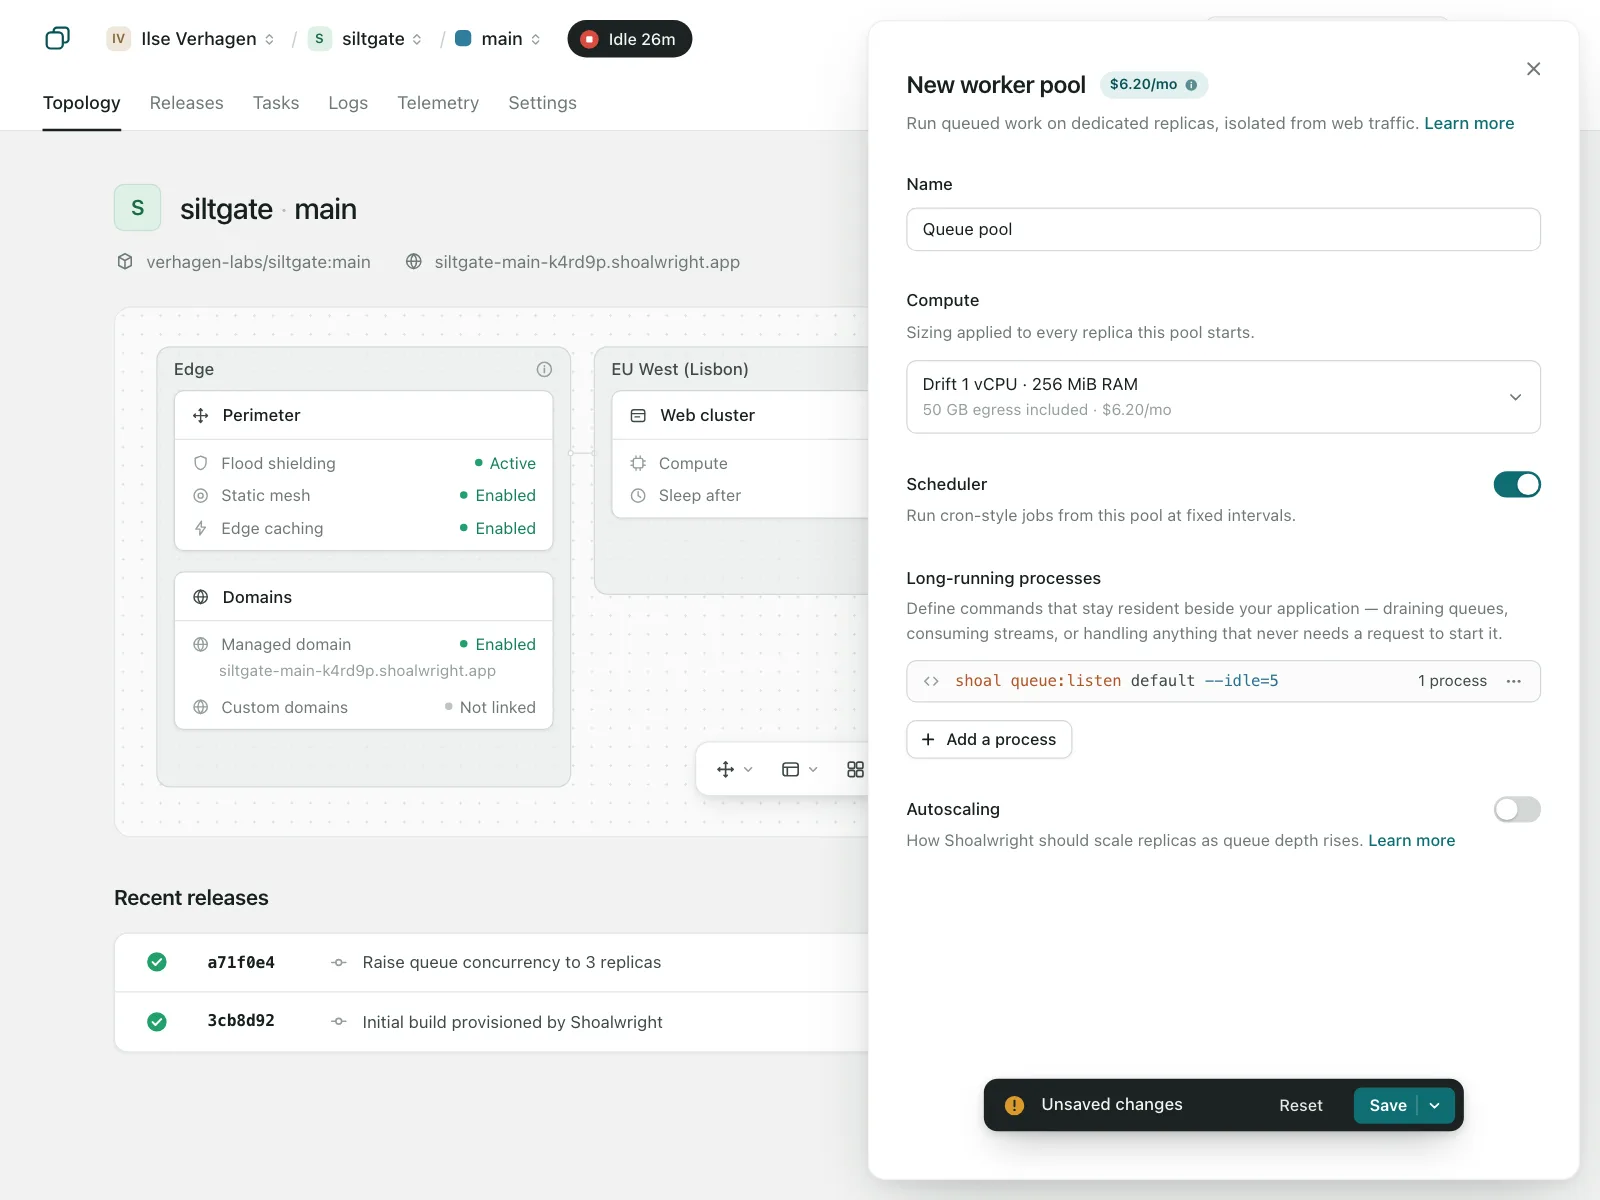This screenshot has height=1200, width=1600.
Task: Open Learn more link about Autoscaling
Action: 1412,840
